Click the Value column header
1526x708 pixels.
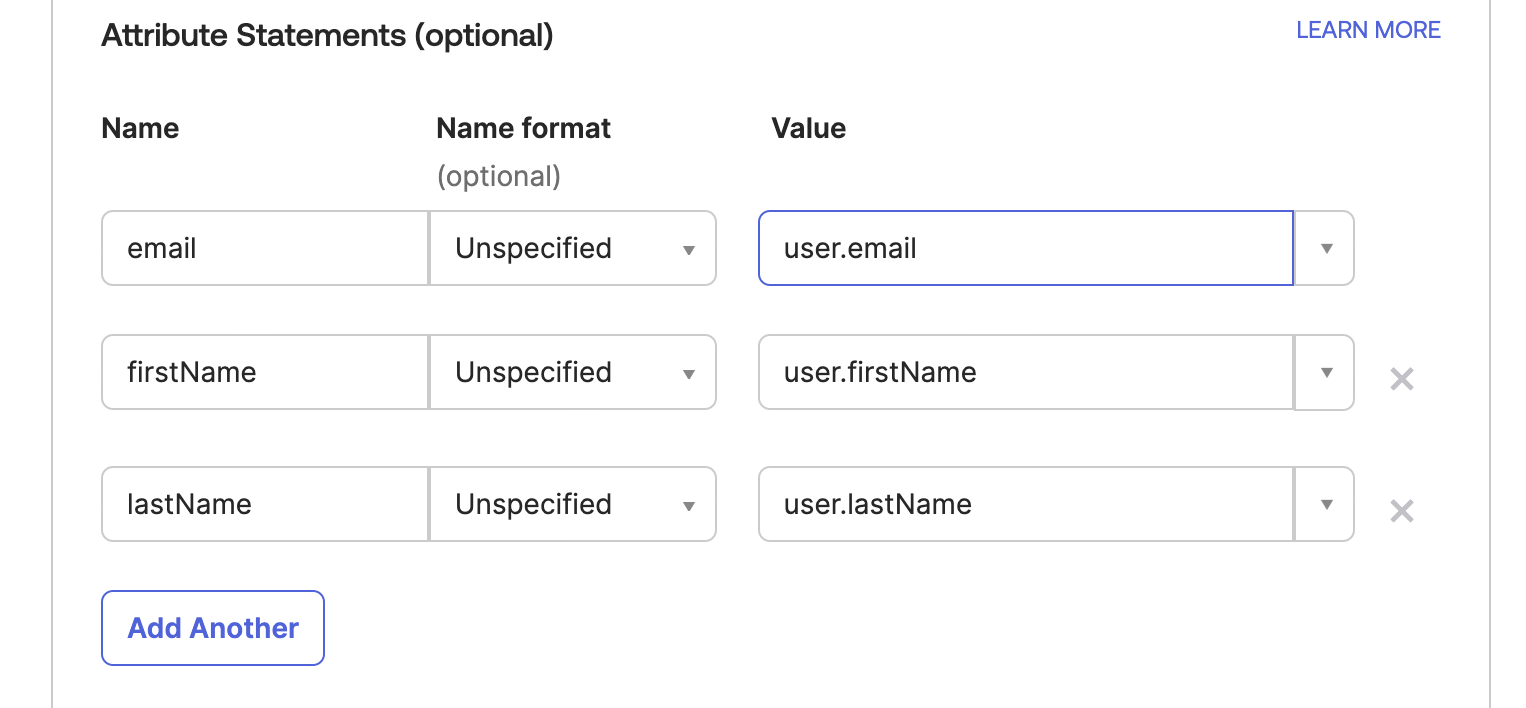pos(808,128)
